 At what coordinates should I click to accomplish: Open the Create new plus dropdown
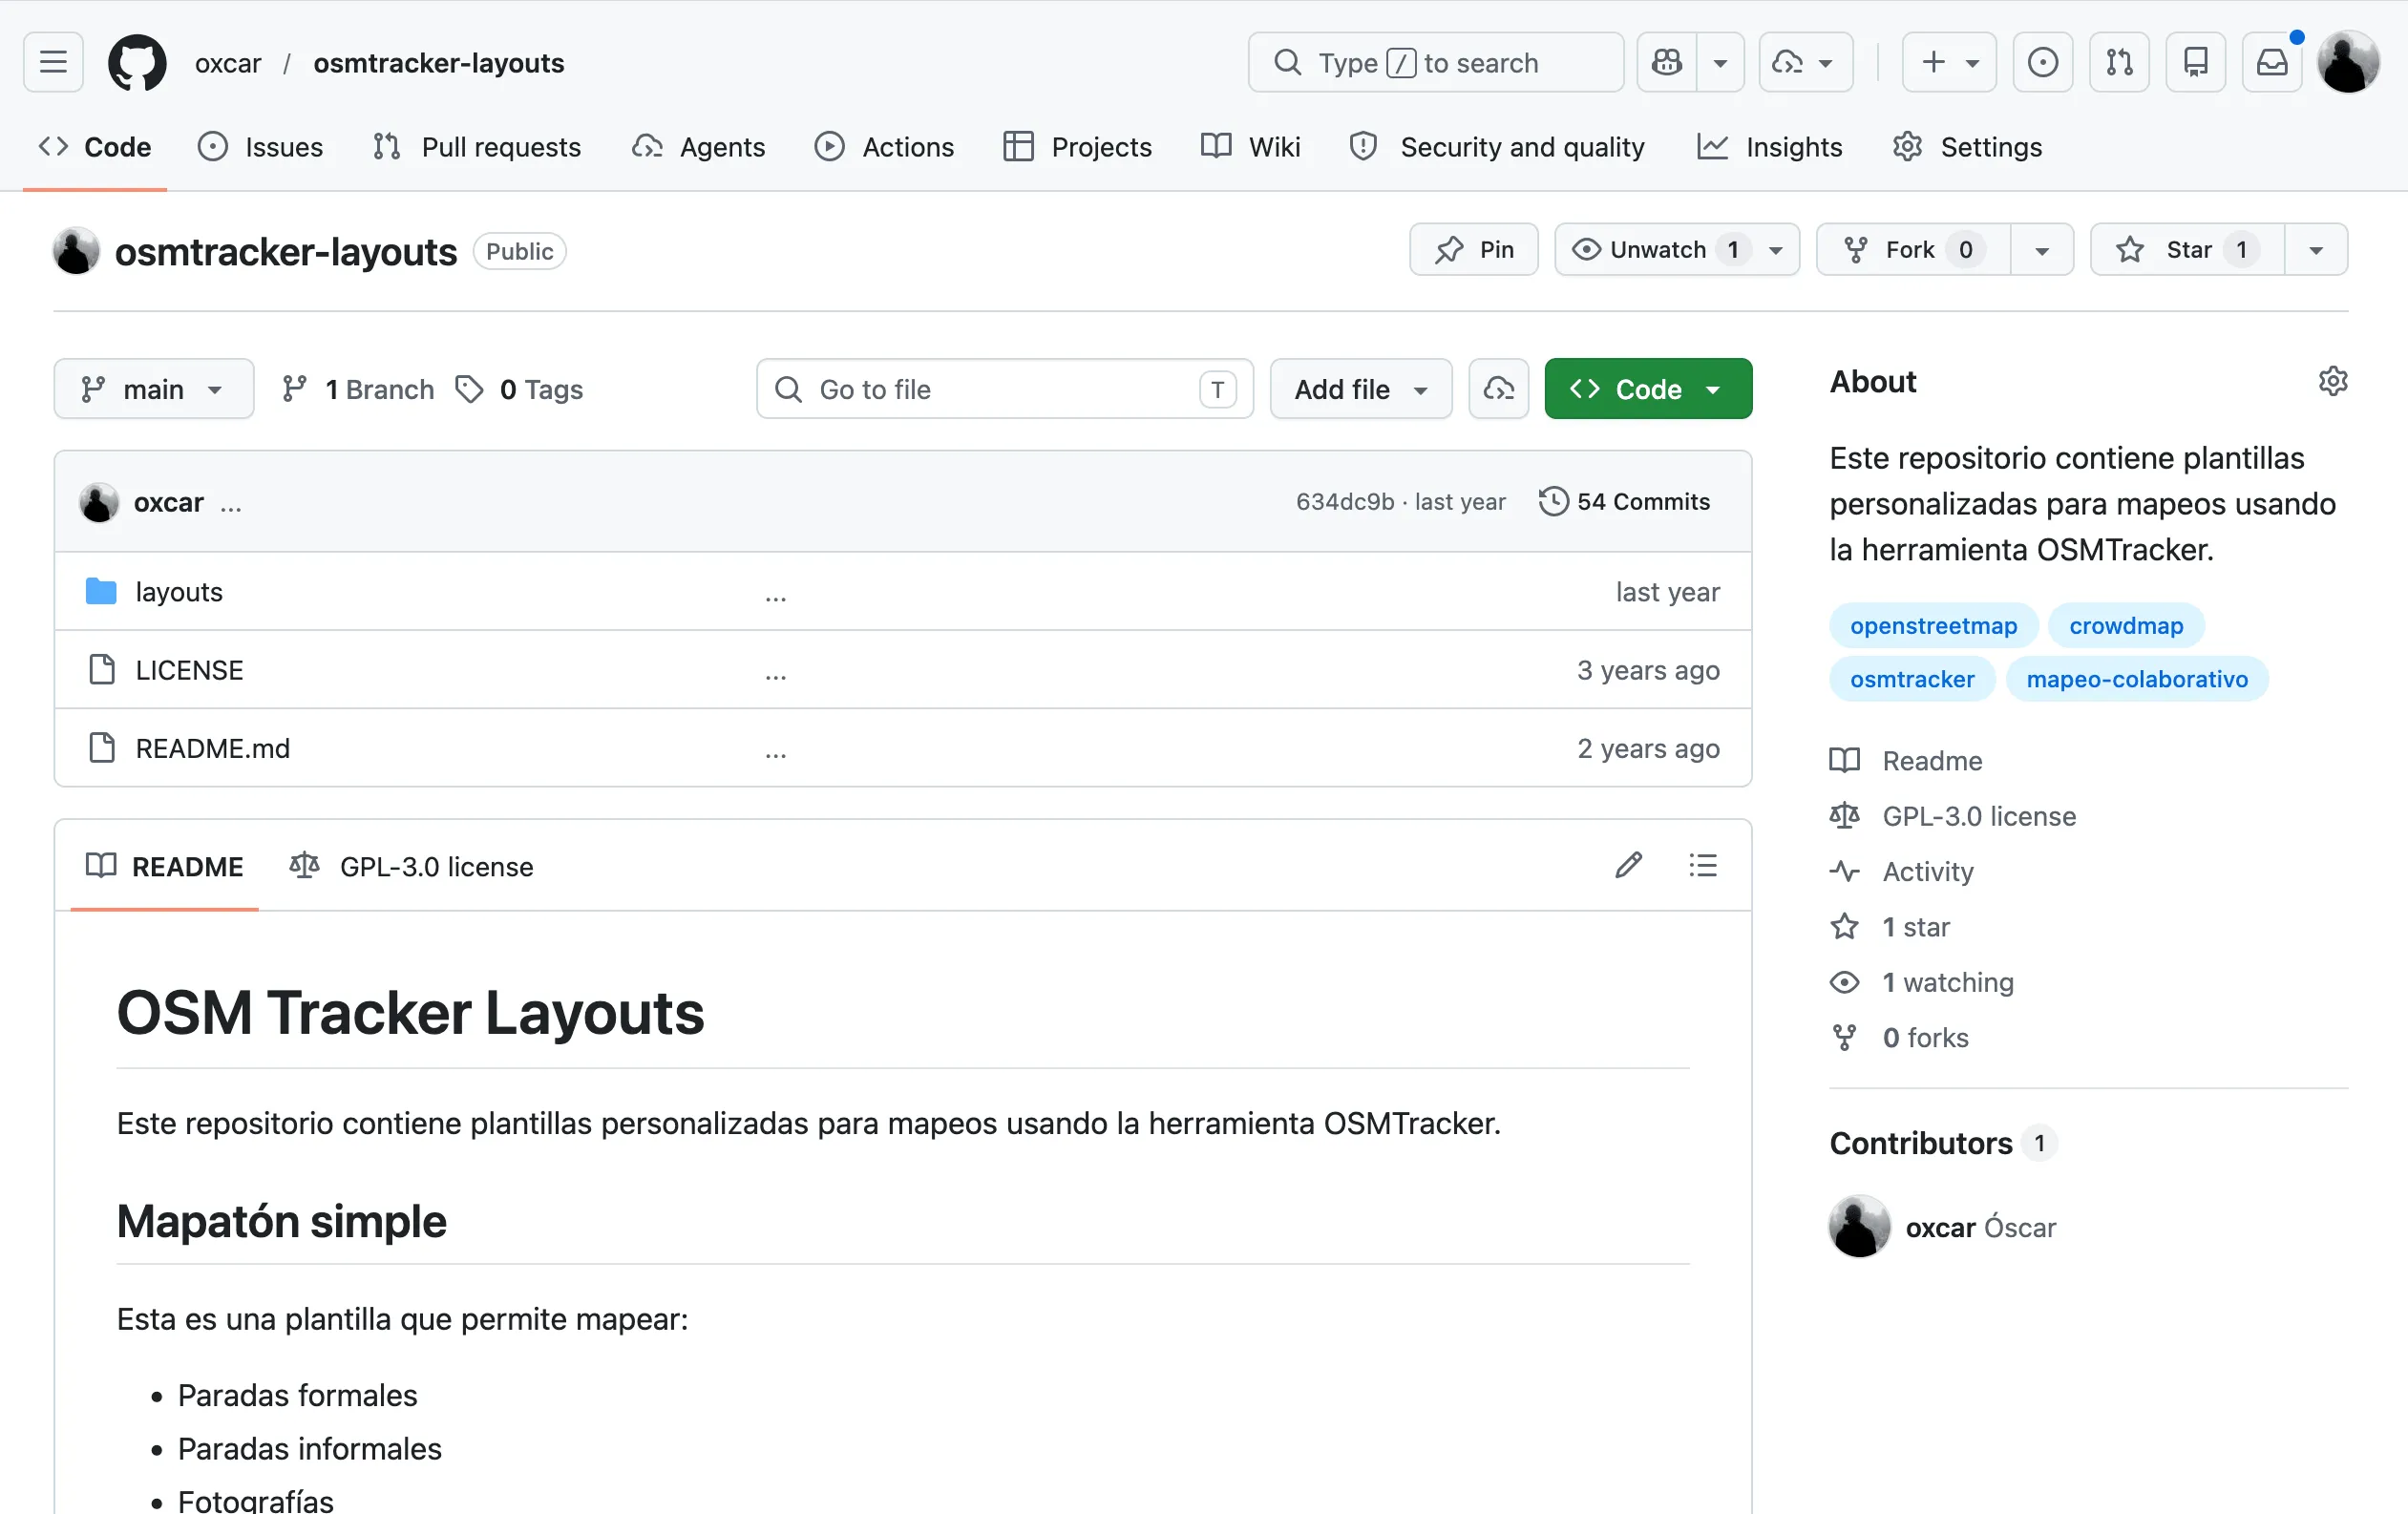tap(1949, 62)
